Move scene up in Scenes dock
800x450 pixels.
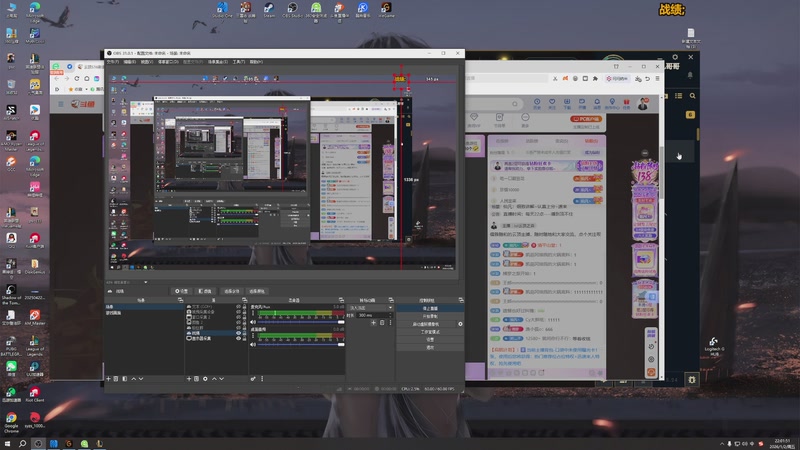pyautogui.click(x=134, y=379)
